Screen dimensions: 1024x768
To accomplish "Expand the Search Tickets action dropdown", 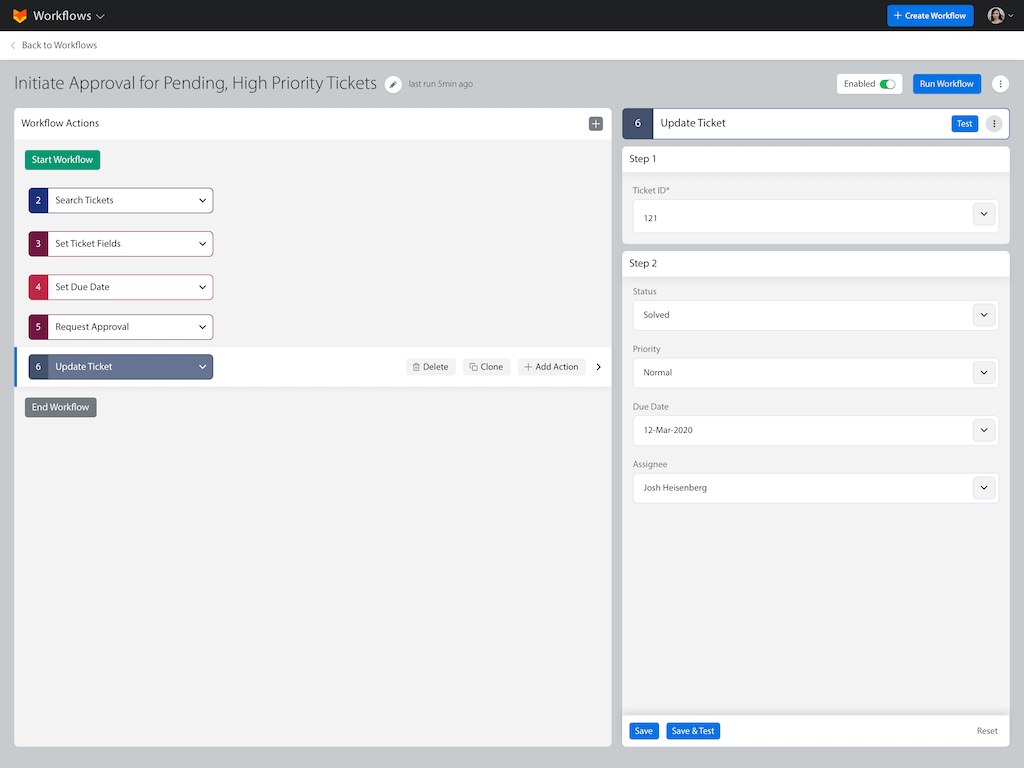I will coord(202,200).
